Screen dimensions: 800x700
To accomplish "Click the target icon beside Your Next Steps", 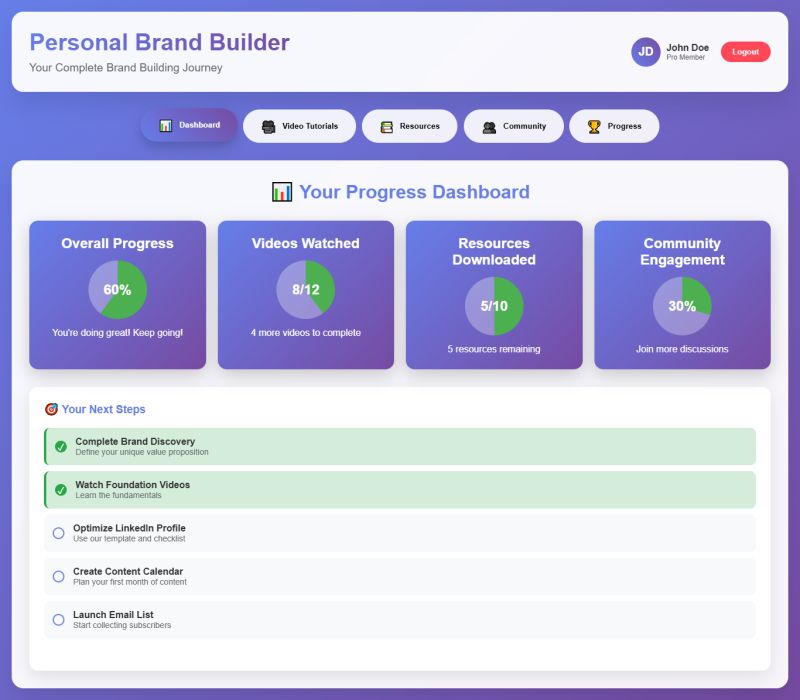I will click(x=51, y=409).
